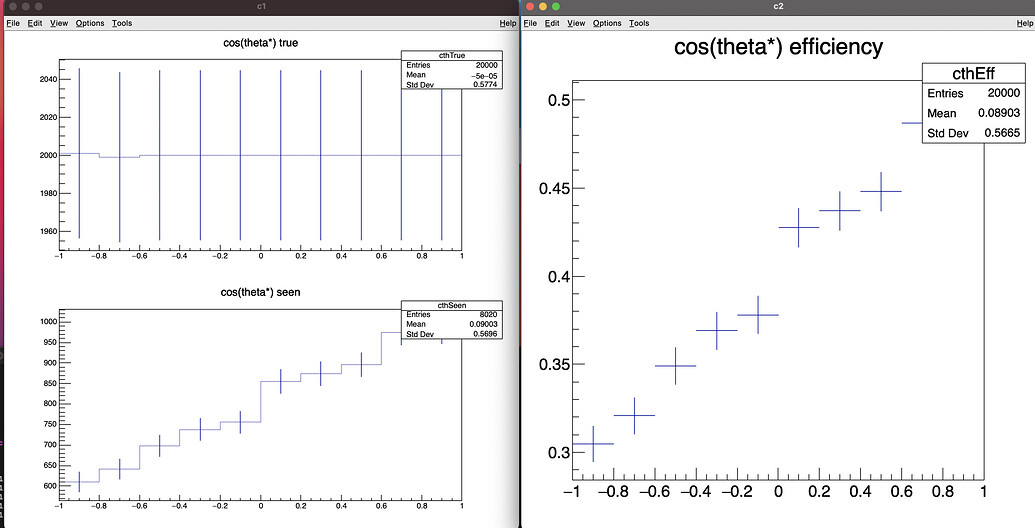Click the c1 window title bar text
Screen dimensions: 1035x528
point(261,7)
